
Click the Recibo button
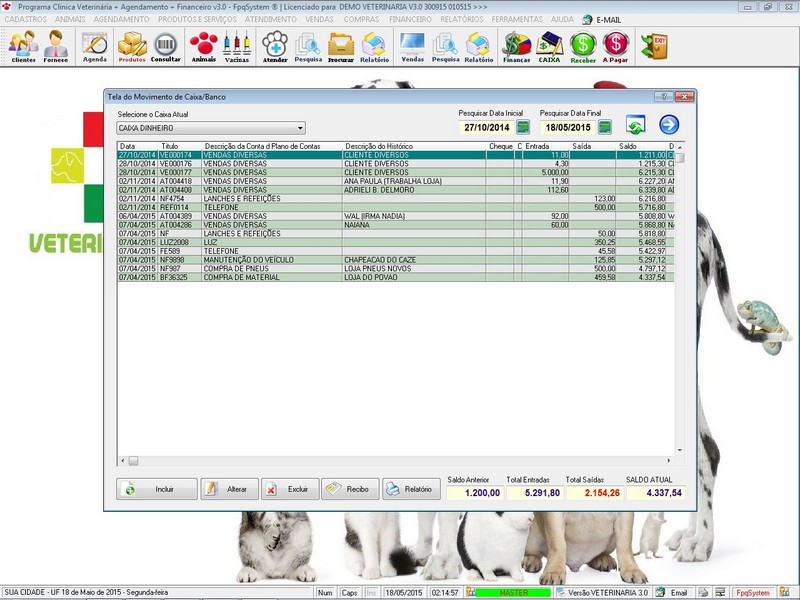coord(351,489)
